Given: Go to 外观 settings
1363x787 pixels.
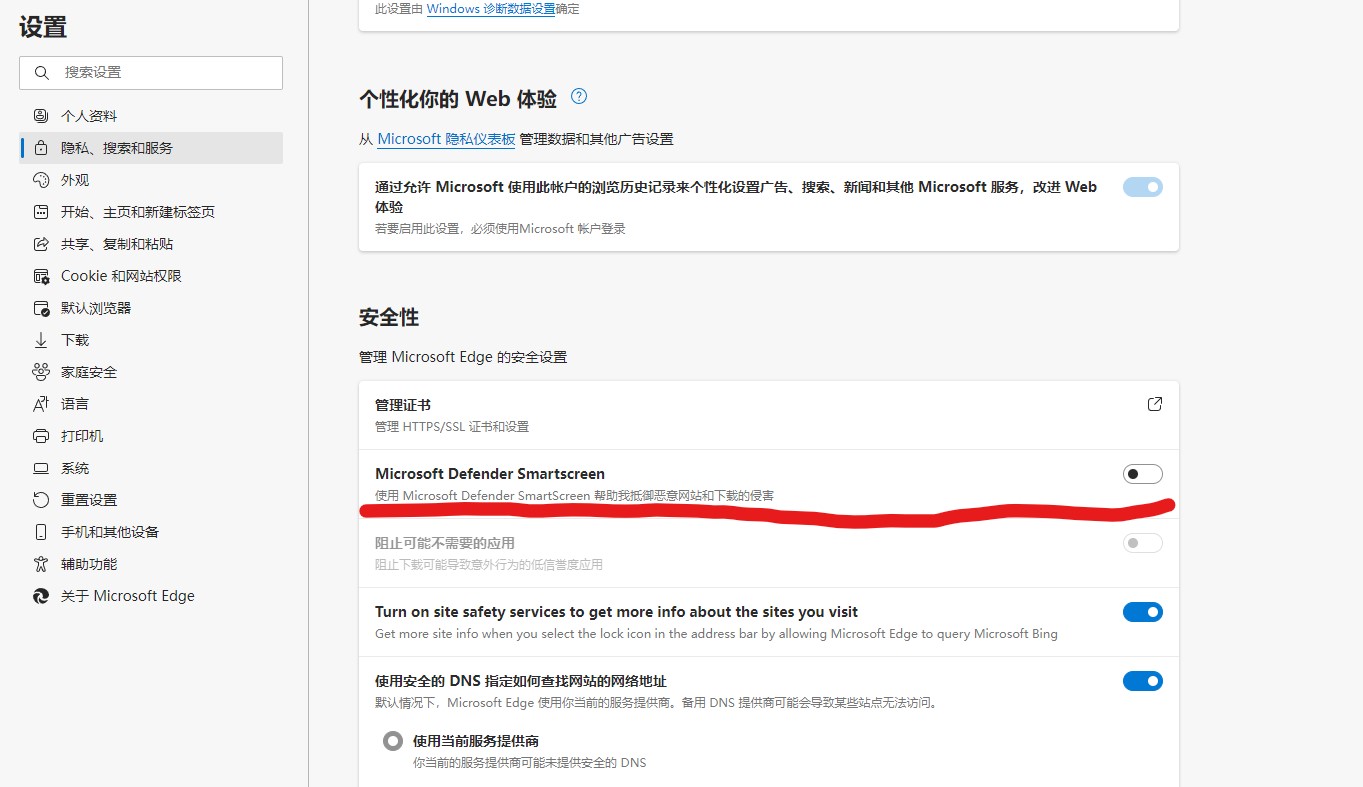Looking at the screenshot, I should pyautogui.click(x=151, y=180).
